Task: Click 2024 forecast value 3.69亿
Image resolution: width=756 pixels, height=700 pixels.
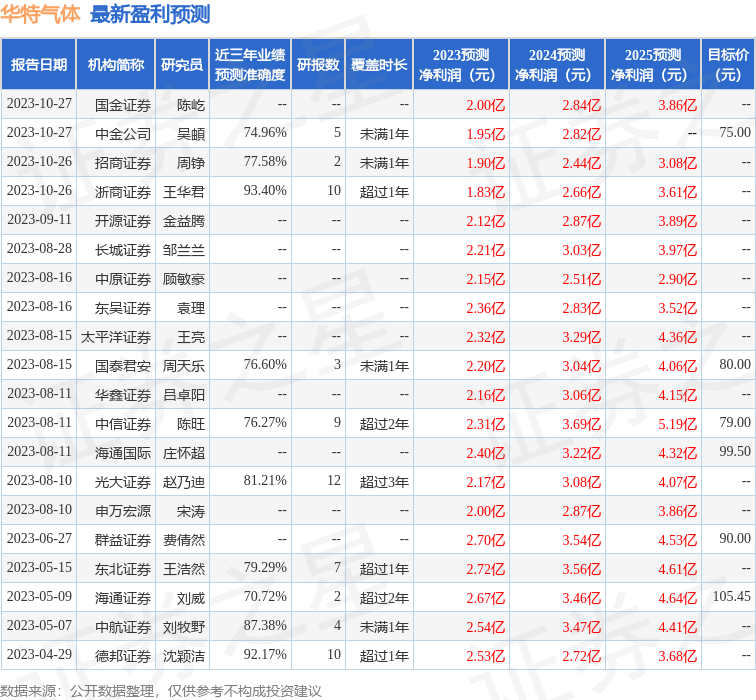Action: pyautogui.click(x=581, y=424)
